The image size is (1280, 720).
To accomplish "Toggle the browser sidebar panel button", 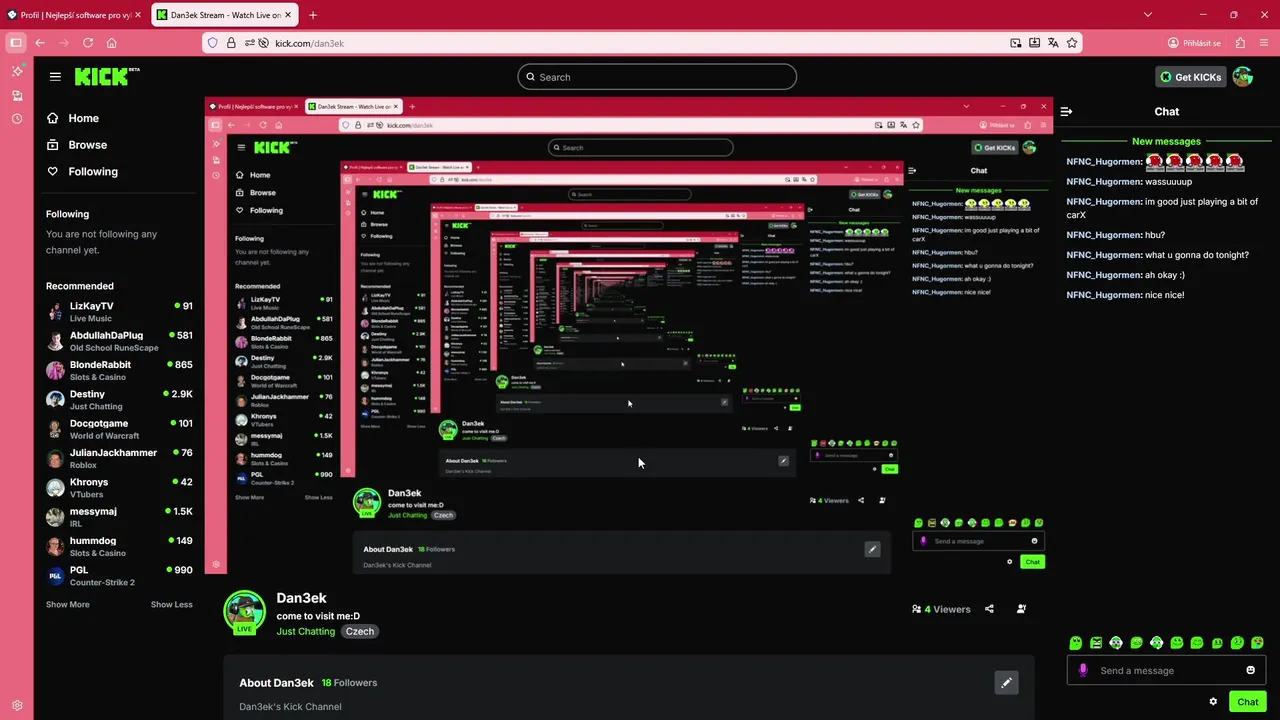I will [15, 43].
